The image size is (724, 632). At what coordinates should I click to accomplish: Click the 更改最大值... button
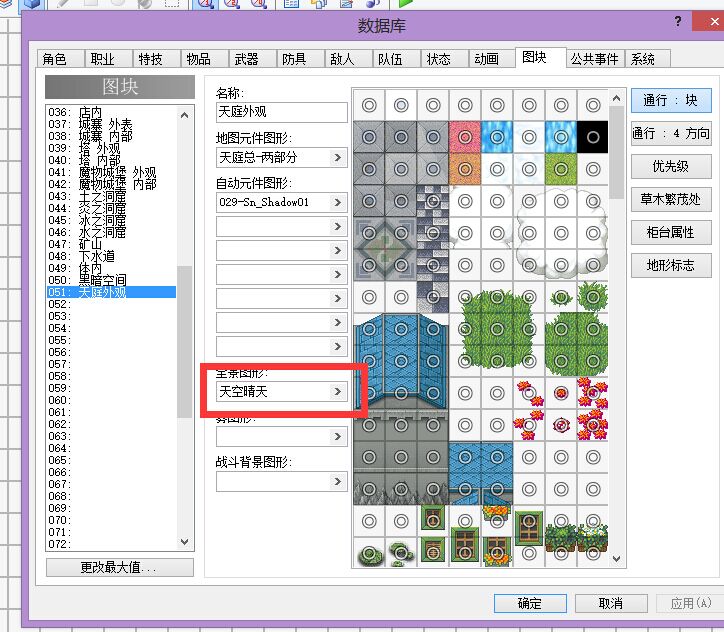click(x=120, y=567)
